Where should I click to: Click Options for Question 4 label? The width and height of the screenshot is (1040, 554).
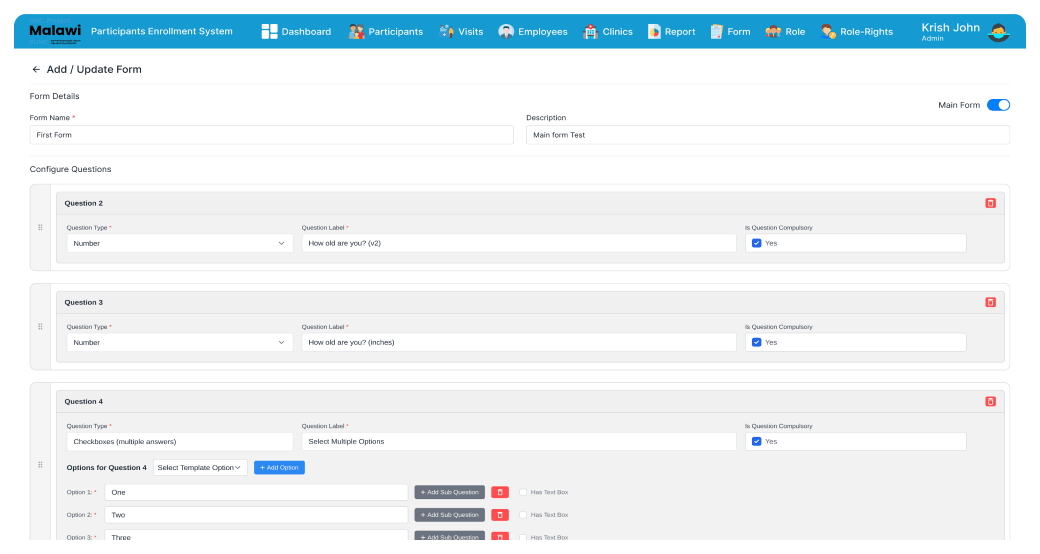pos(107,468)
